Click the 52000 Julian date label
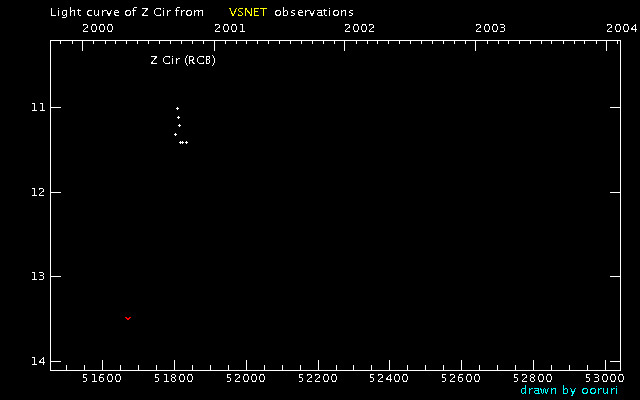This screenshot has width=640, height=400. click(x=246, y=378)
